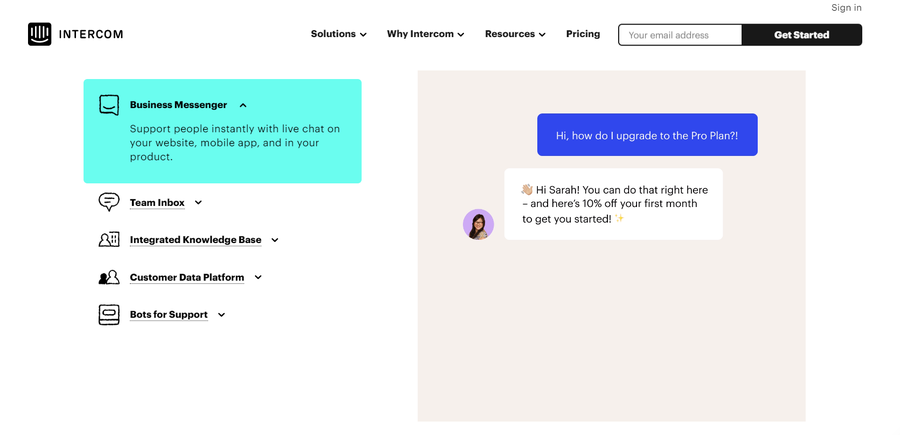The width and height of the screenshot is (900, 435).
Task: Click the Get Started button
Action: point(802,35)
